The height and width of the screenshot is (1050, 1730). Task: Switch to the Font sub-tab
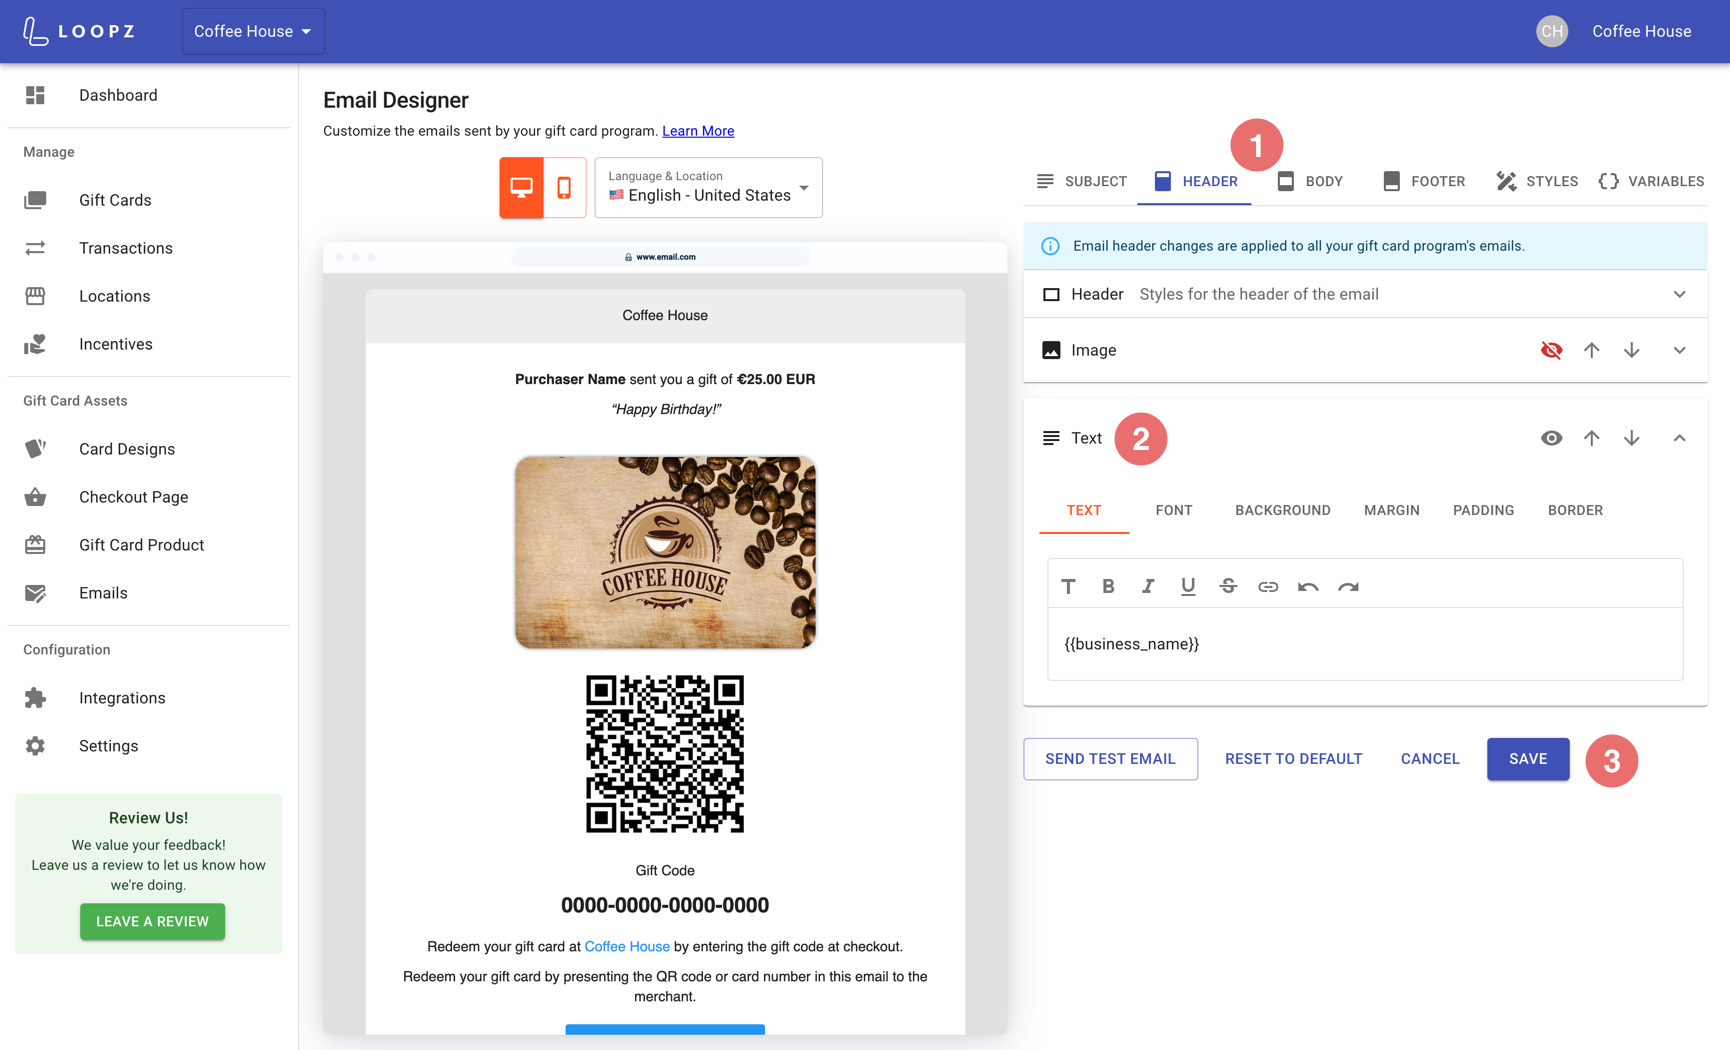(x=1174, y=510)
